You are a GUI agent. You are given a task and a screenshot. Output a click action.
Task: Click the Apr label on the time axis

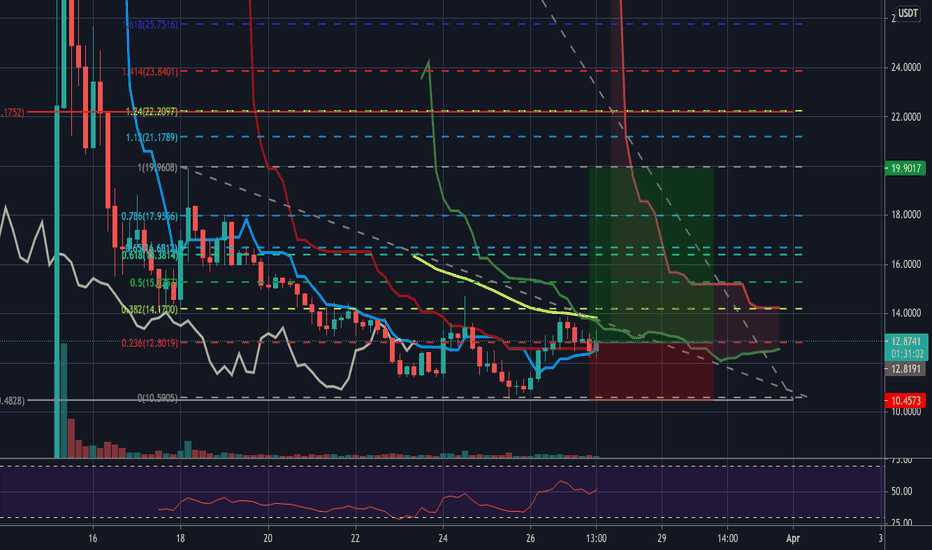[793, 538]
